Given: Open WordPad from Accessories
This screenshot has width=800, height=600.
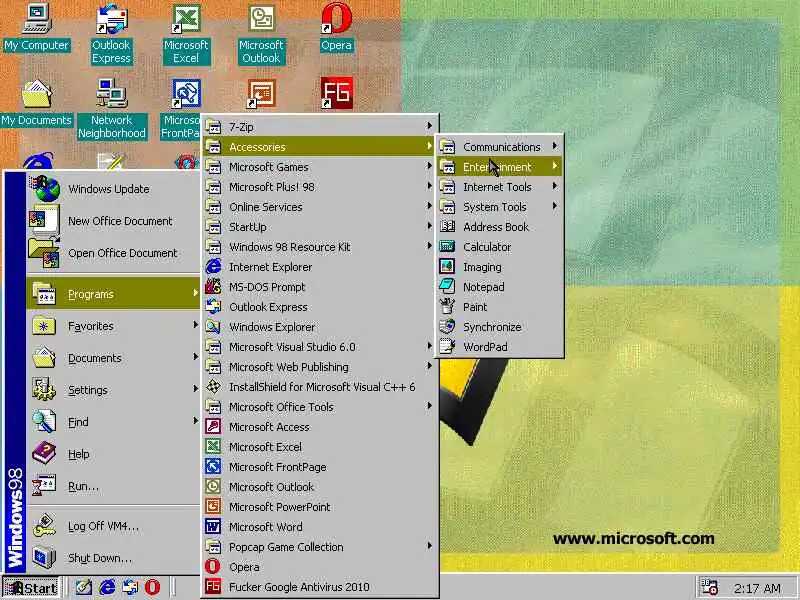Looking at the screenshot, I should (x=499, y=346).
